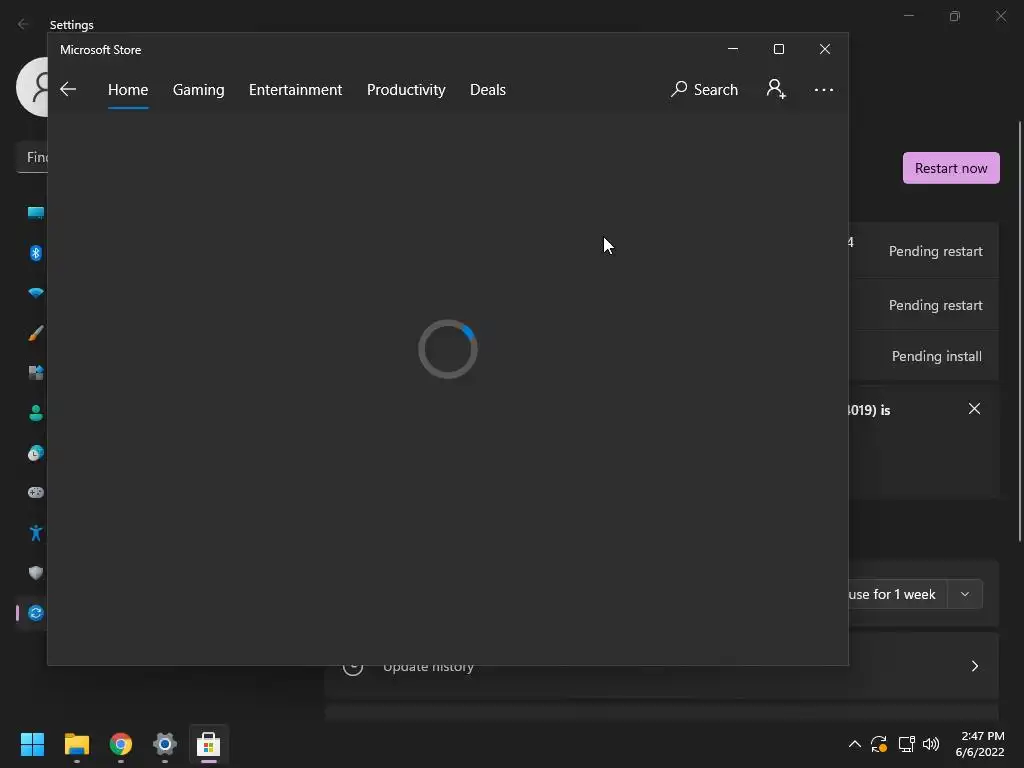1024x768 pixels.
Task: Open File Explorer from the taskbar
Action: click(76, 744)
